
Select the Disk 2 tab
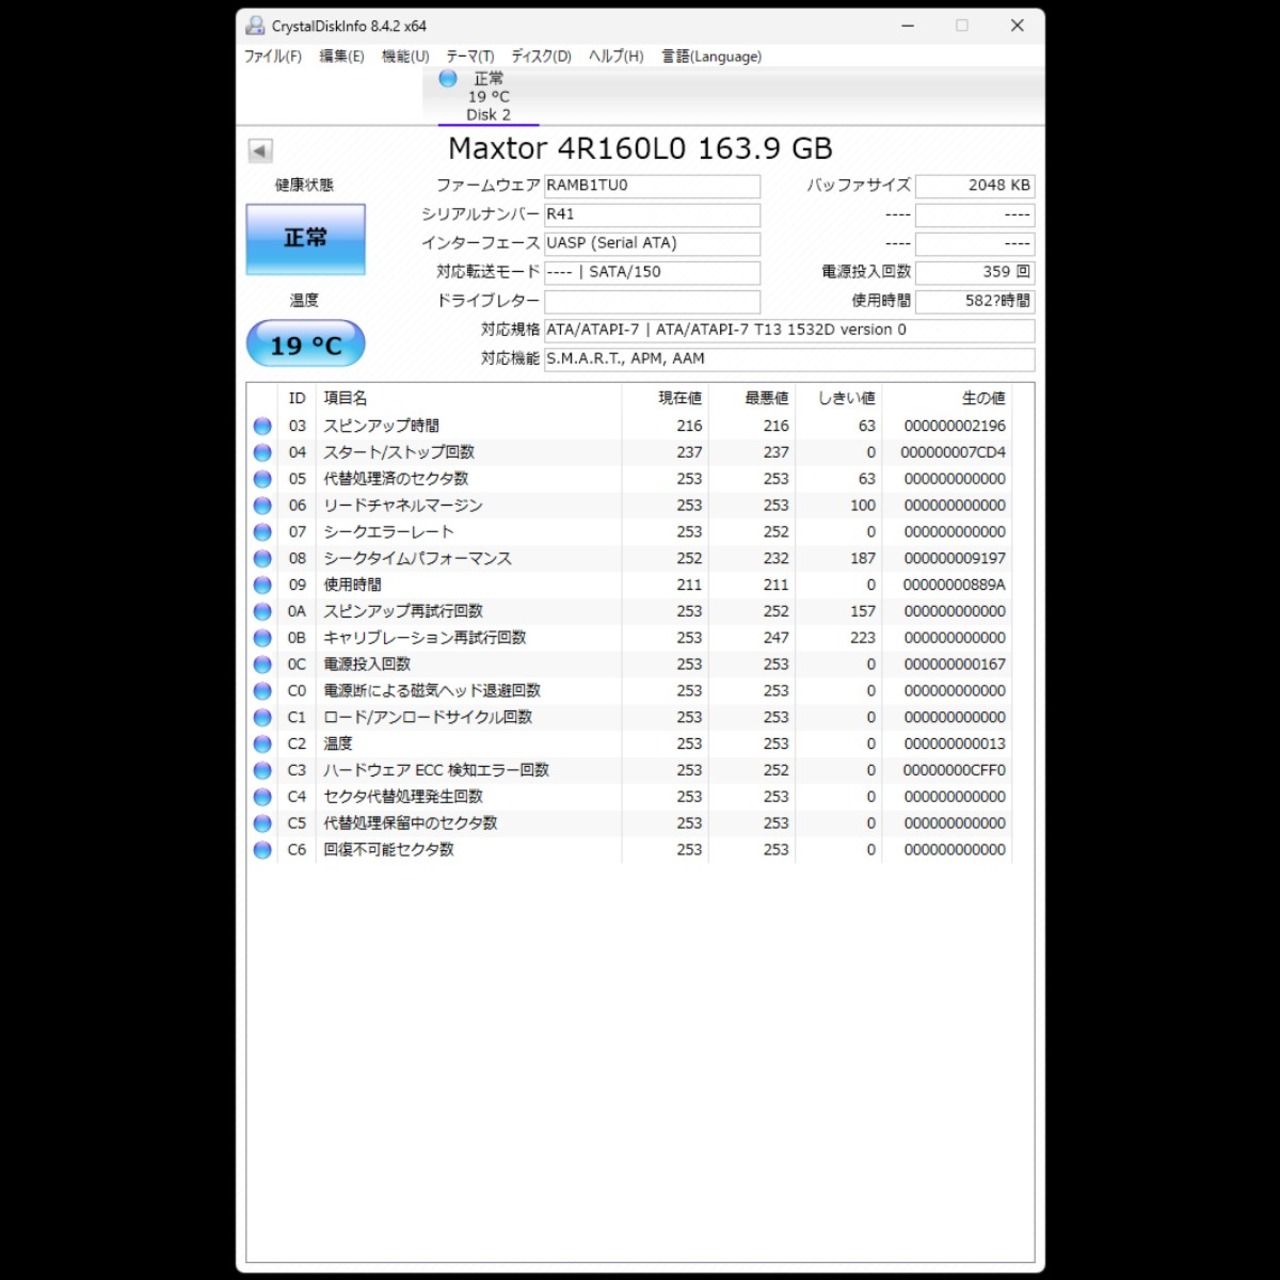point(488,97)
